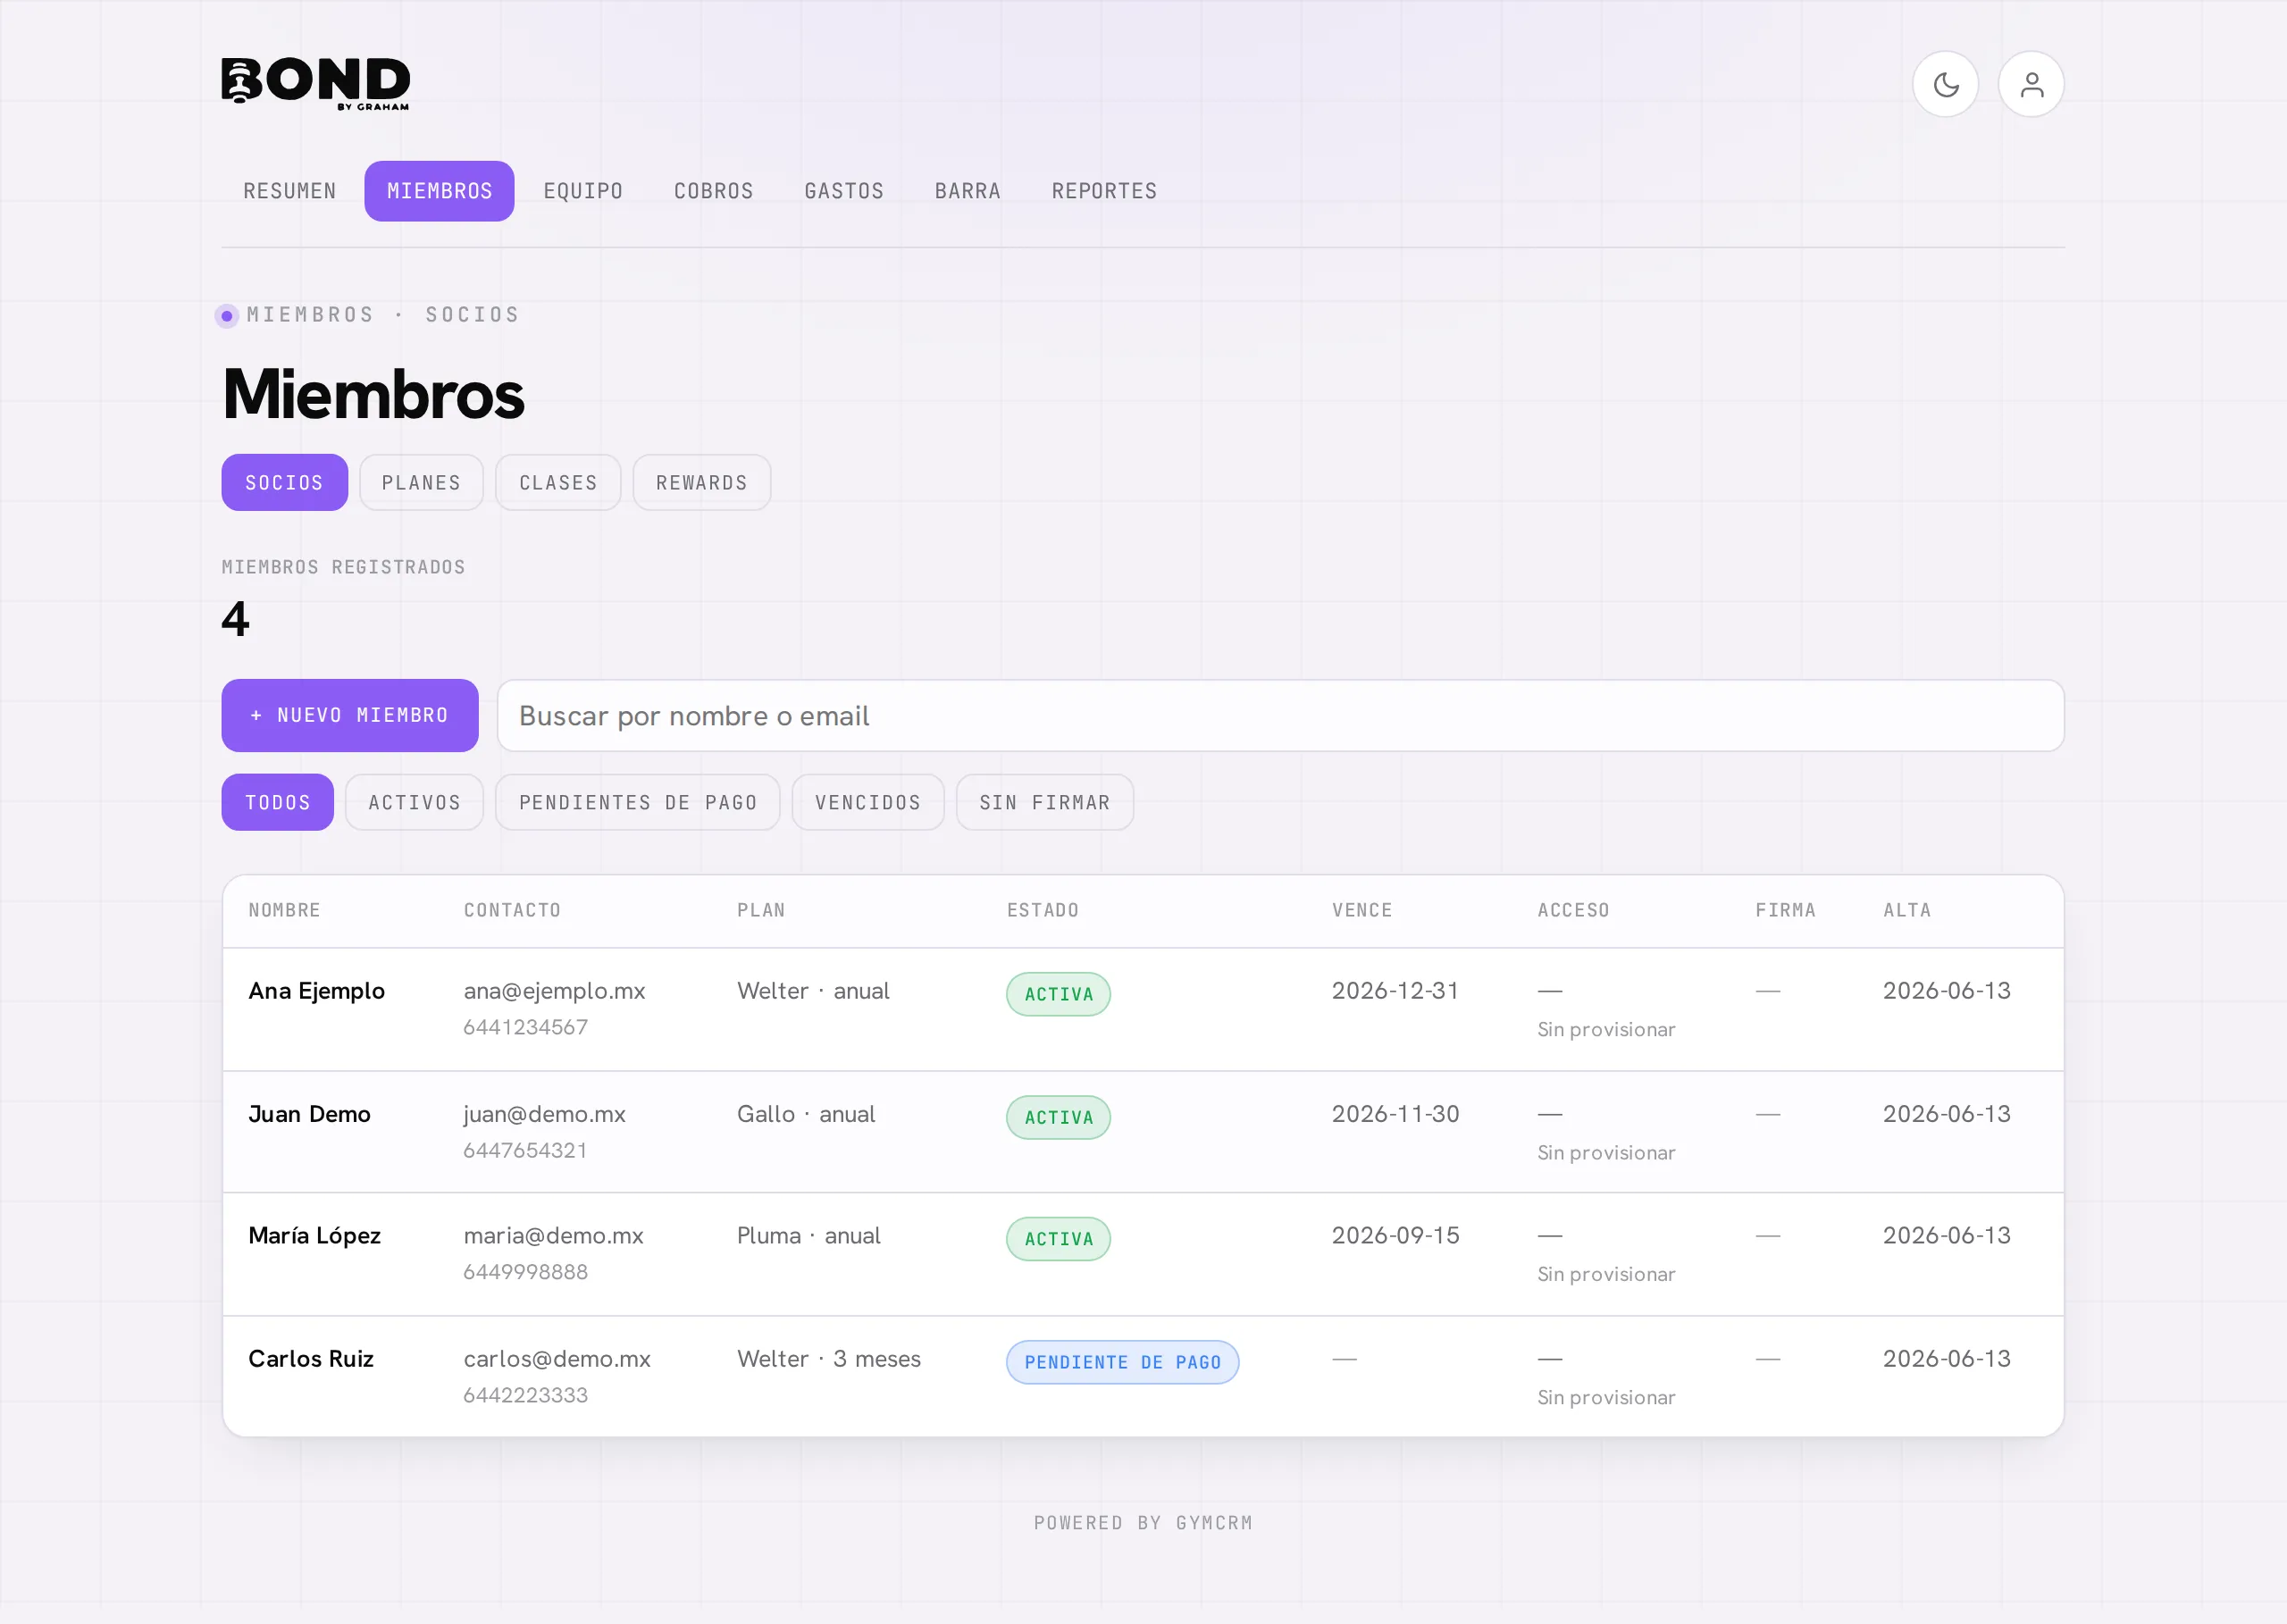Click the Acceso column header
This screenshot has width=2287, height=1624.
point(1574,910)
